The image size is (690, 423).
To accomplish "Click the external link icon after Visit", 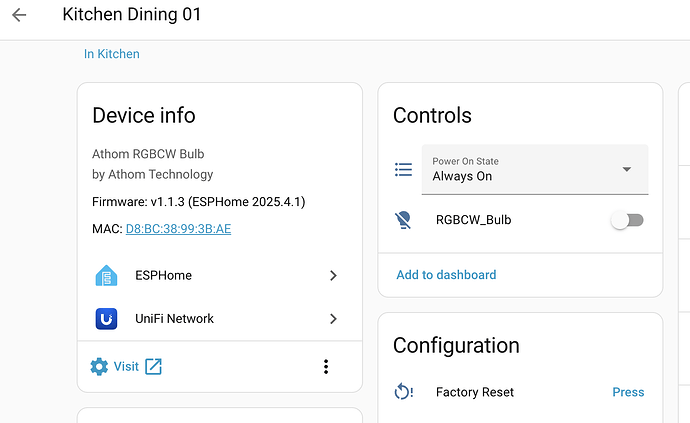I will (153, 367).
